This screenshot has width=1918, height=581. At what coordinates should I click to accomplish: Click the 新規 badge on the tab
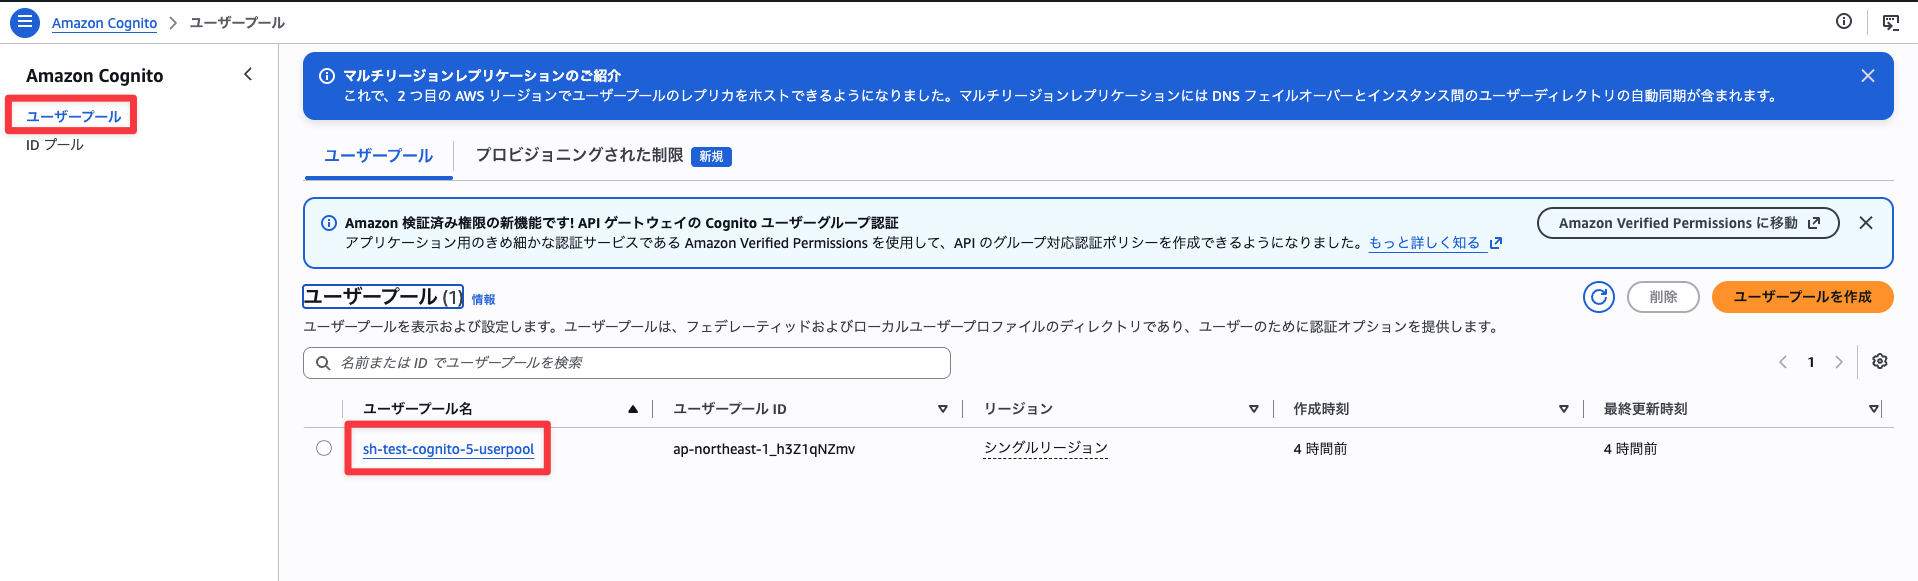click(x=711, y=157)
